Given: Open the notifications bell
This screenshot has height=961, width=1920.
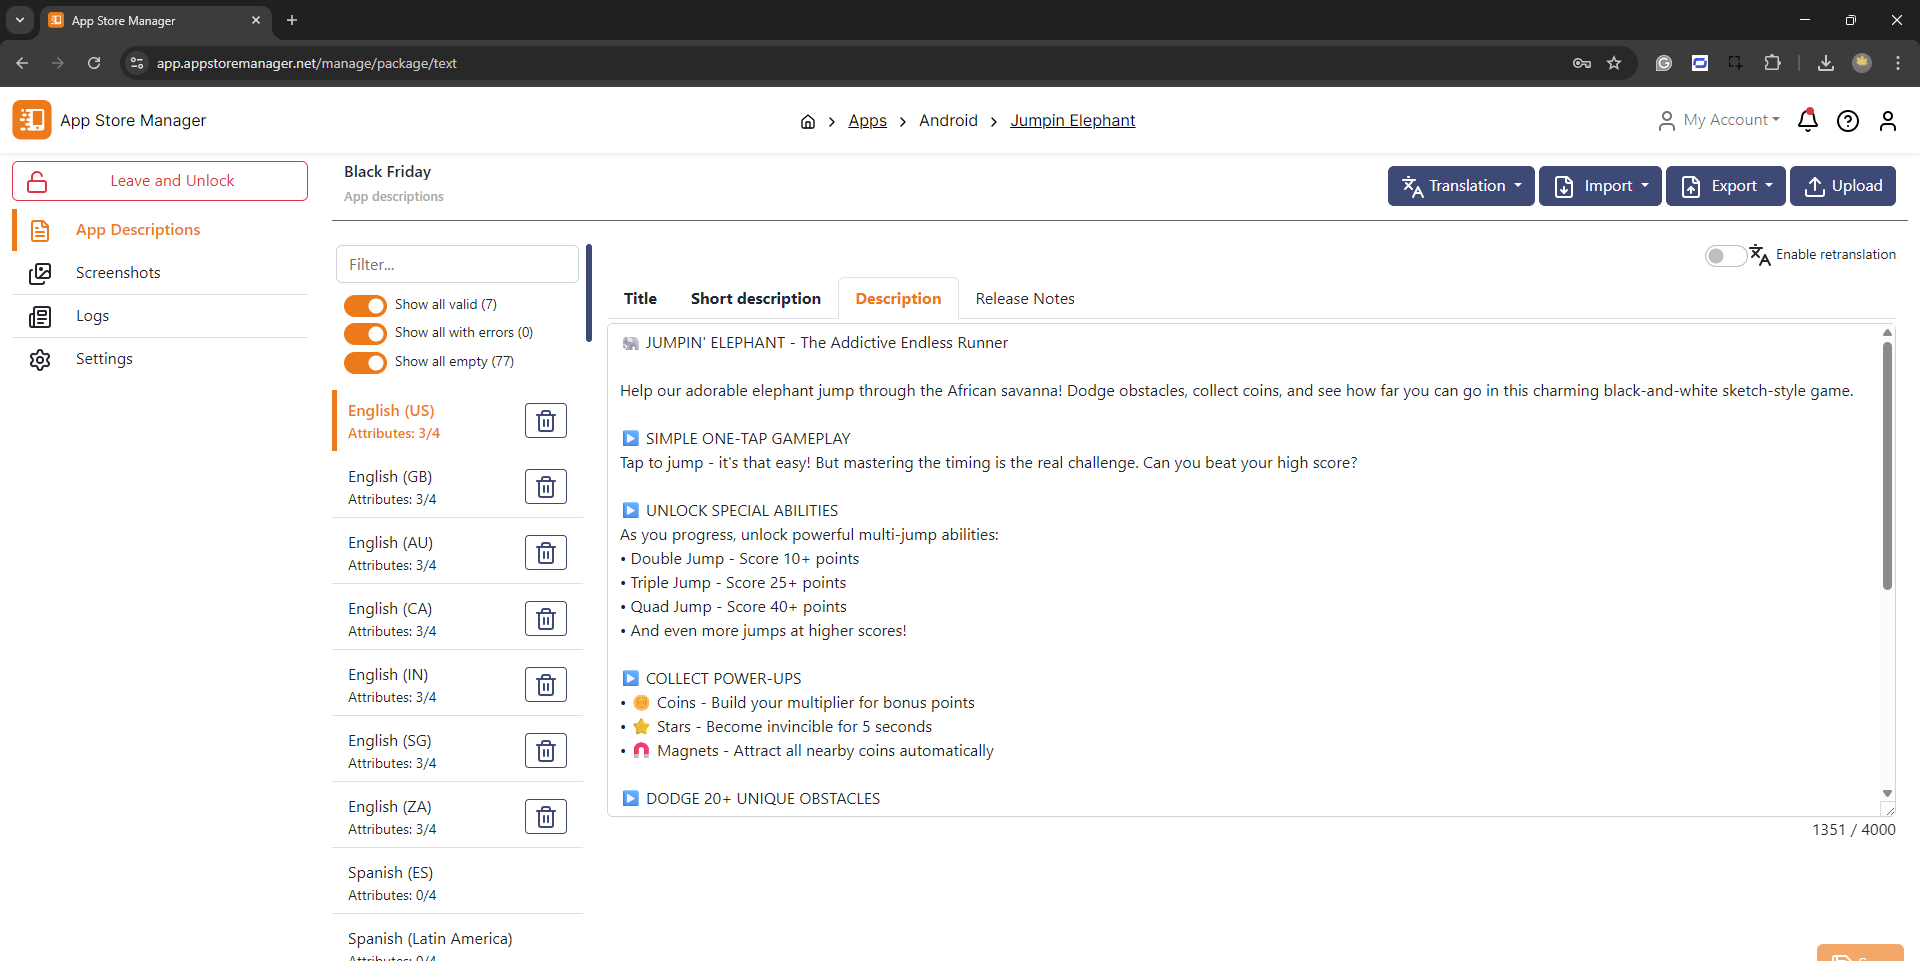Looking at the screenshot, I should point(1807,121).
